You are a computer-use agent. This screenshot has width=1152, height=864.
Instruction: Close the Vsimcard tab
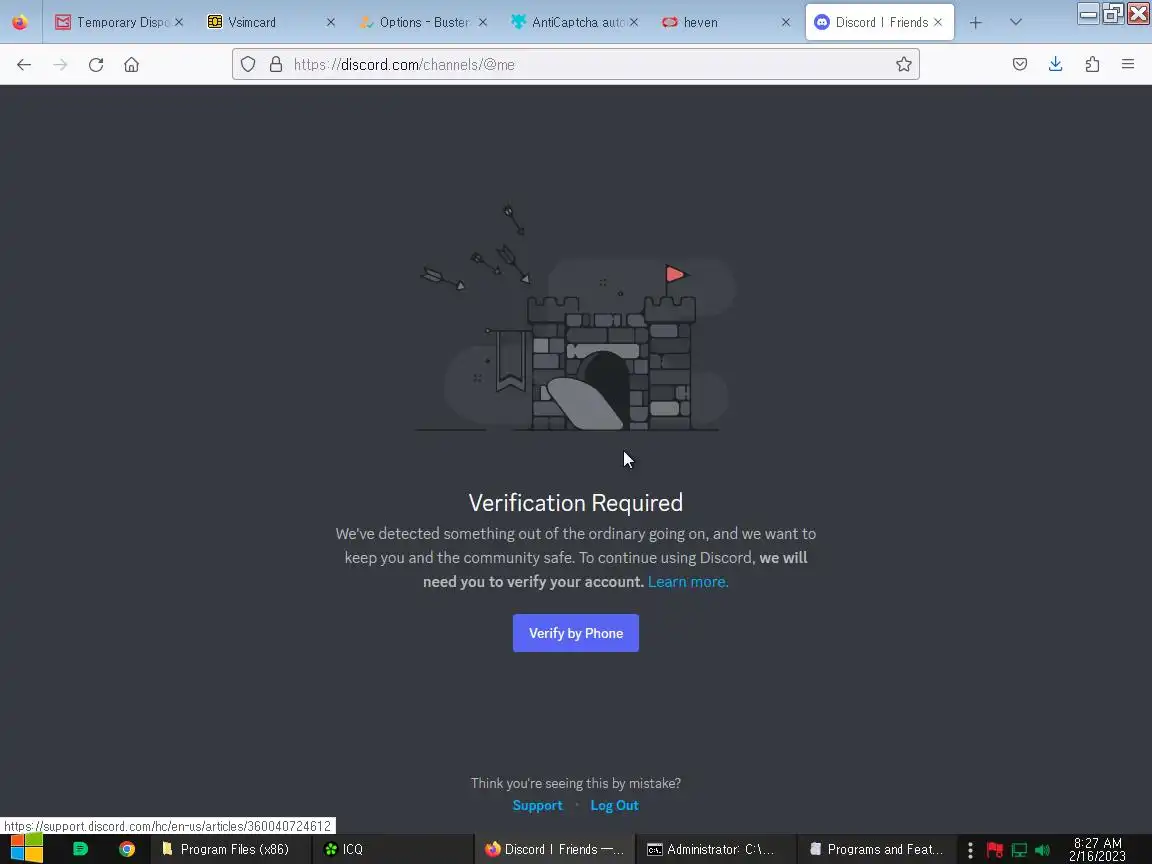point(331,23)
